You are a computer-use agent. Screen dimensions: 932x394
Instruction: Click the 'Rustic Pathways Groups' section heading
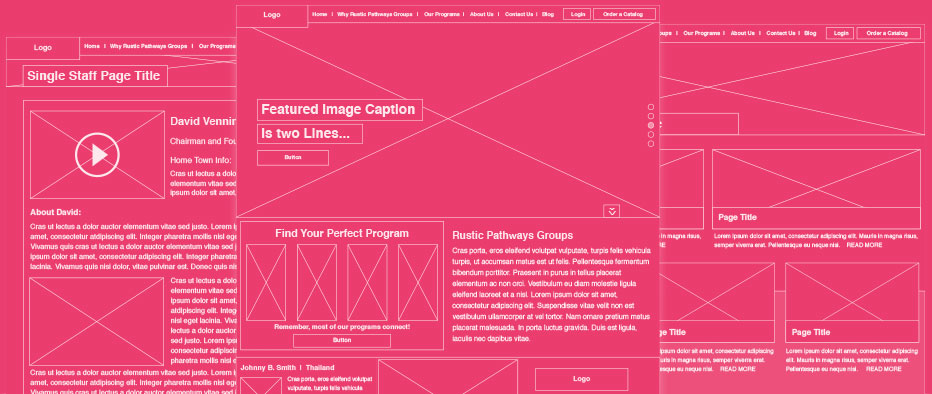coord(512,236)
